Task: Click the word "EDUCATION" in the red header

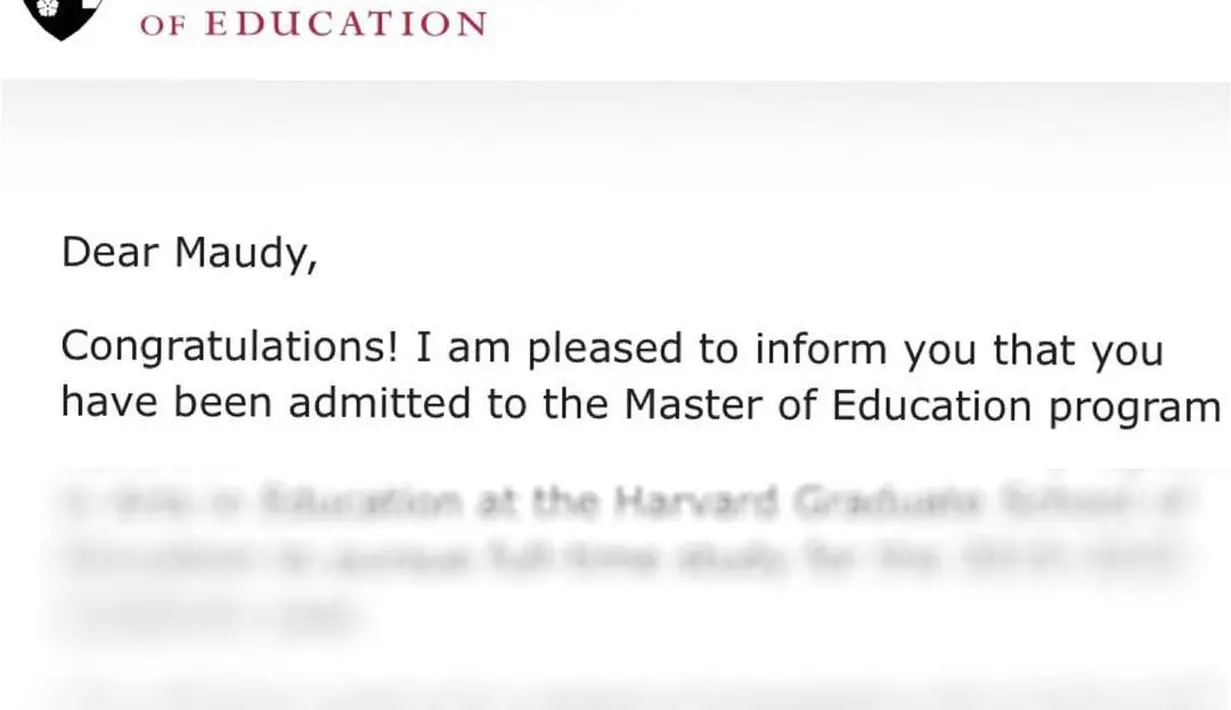Action: coord(346,24)
